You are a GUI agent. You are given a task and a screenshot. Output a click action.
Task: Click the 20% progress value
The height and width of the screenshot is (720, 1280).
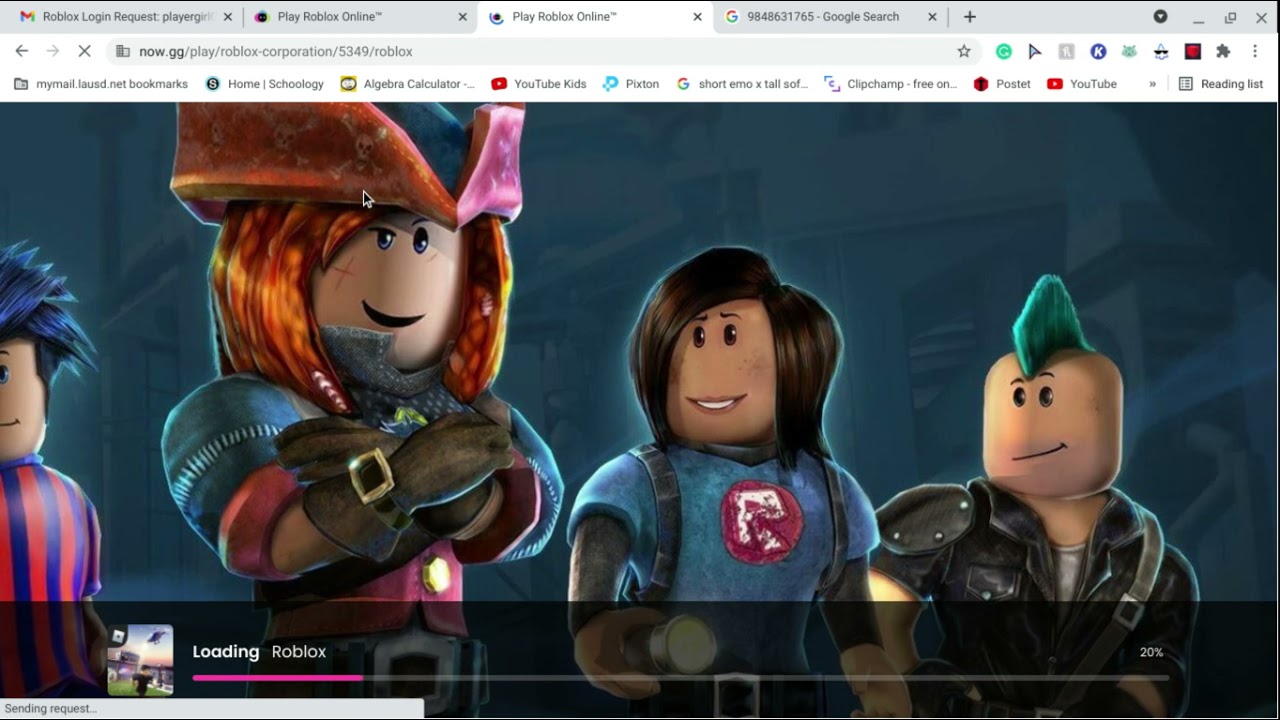point(1151,652)
